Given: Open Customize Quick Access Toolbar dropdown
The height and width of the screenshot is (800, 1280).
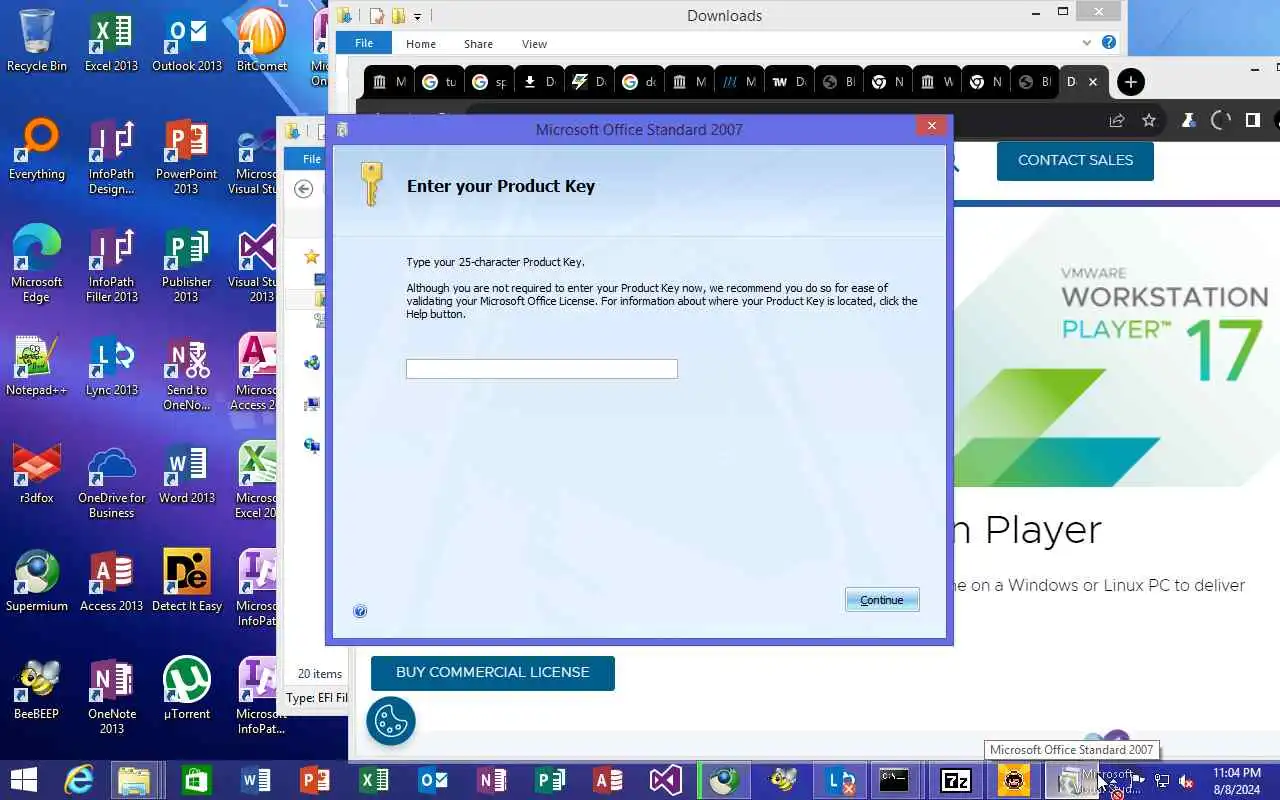Looking at the screenshot, I should pos(418,16).
